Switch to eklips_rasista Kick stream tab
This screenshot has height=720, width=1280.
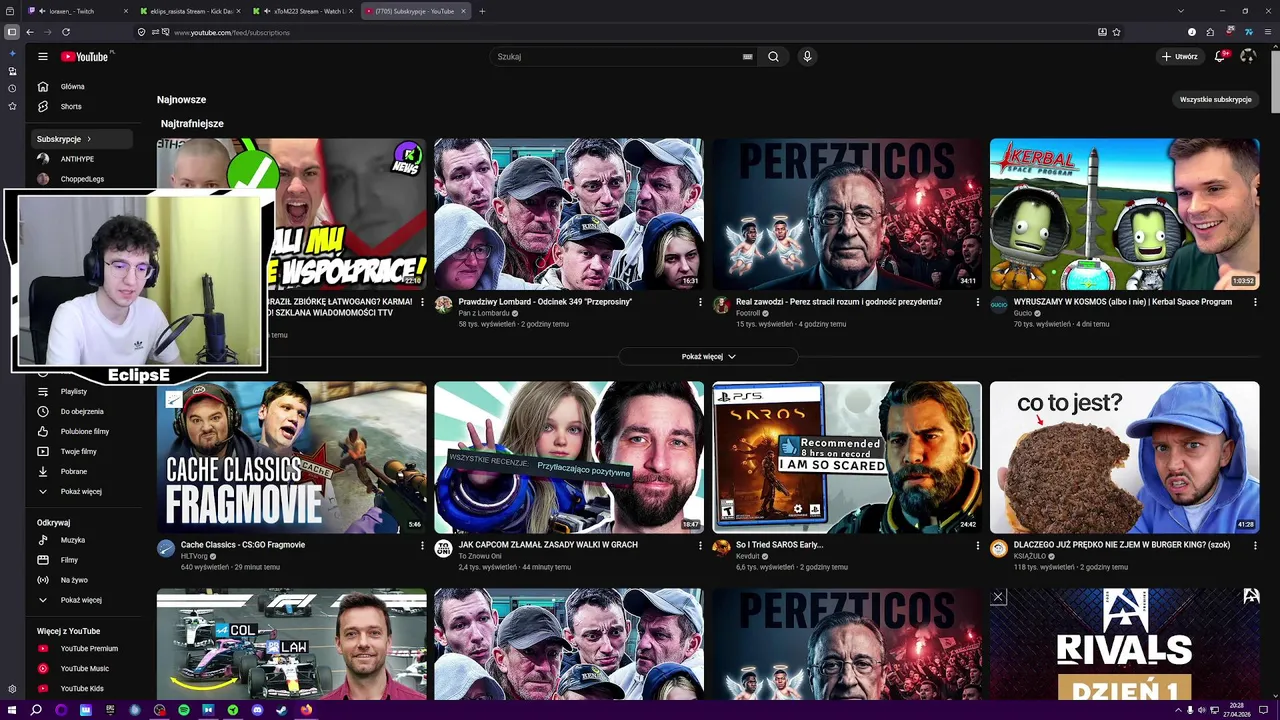point(192,11)
